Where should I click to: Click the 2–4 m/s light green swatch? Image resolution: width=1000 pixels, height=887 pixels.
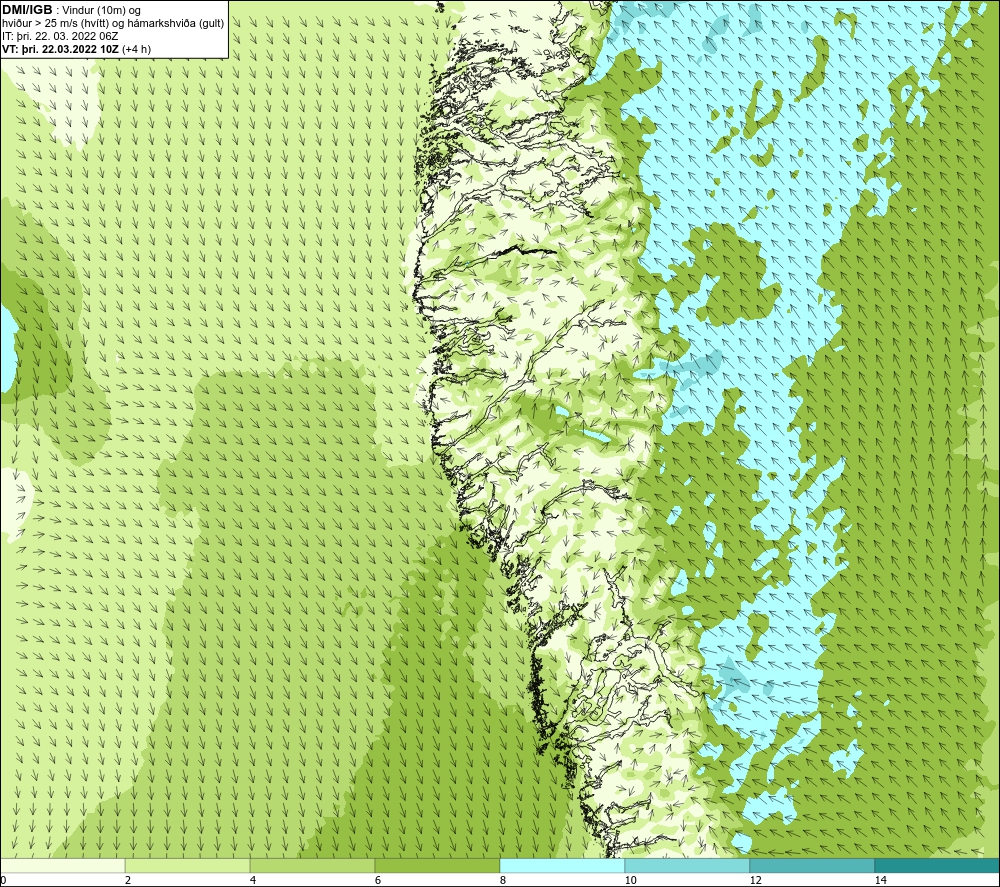coord(188,865)
